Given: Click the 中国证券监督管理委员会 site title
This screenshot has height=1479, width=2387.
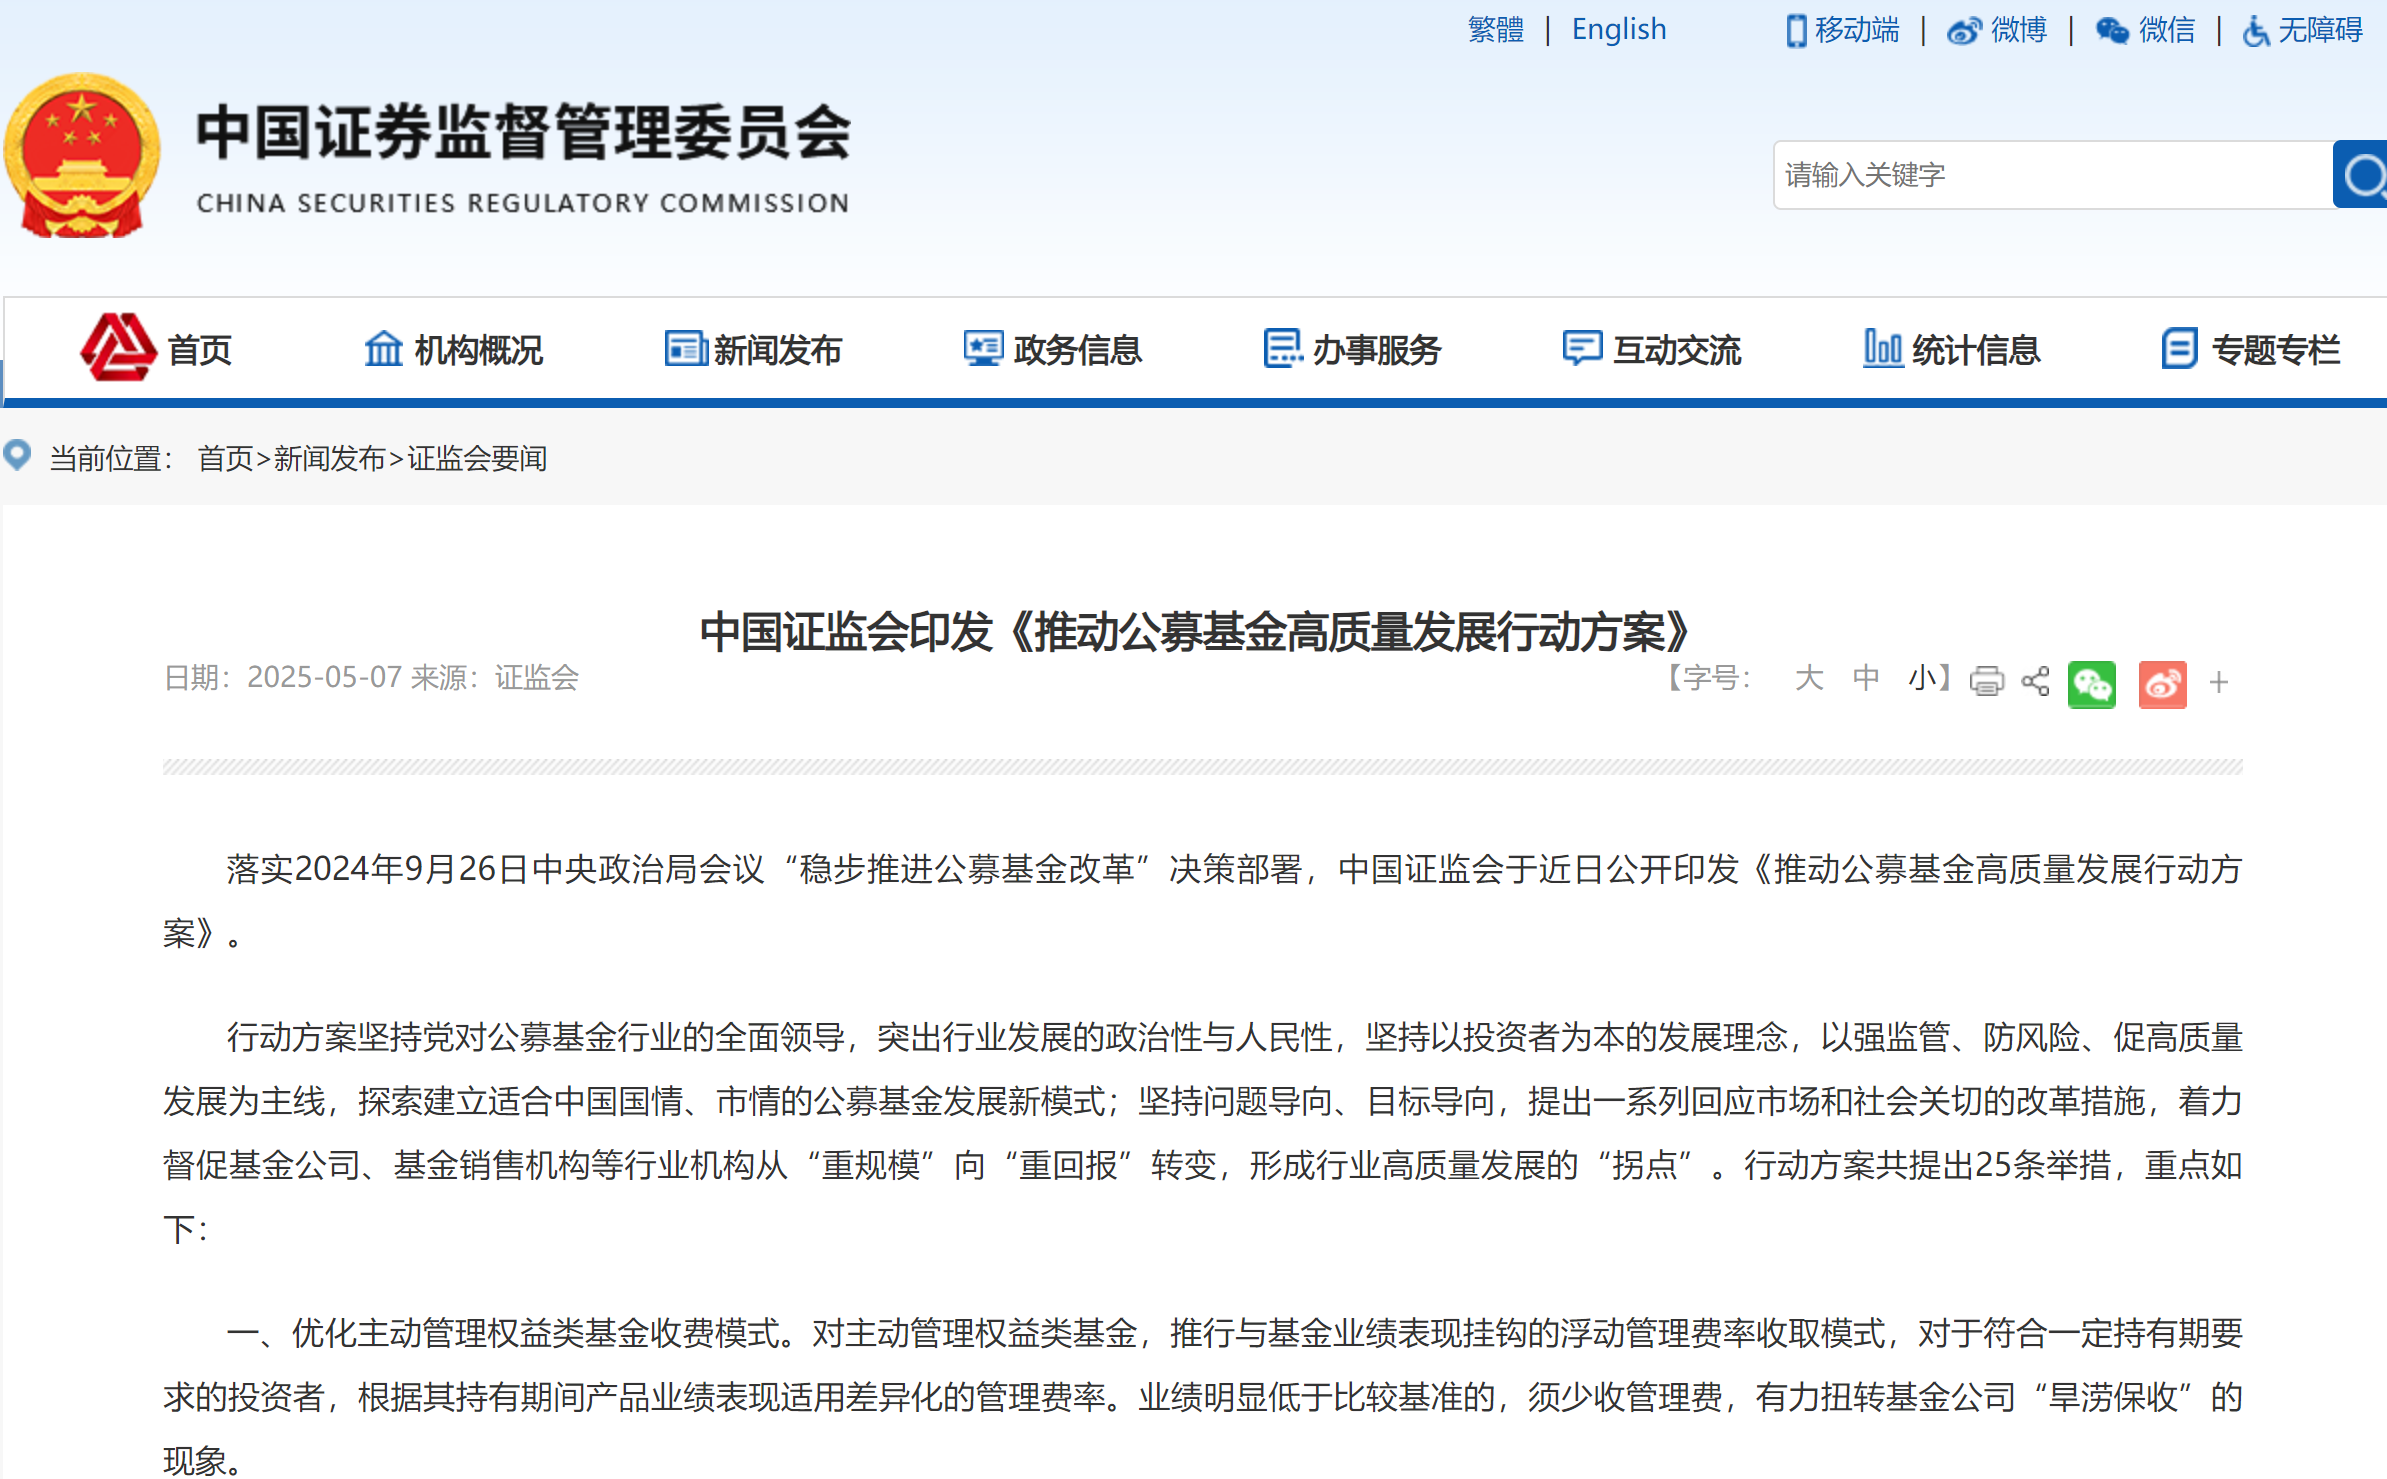Looking at the screenshot, I should [523, 132].
